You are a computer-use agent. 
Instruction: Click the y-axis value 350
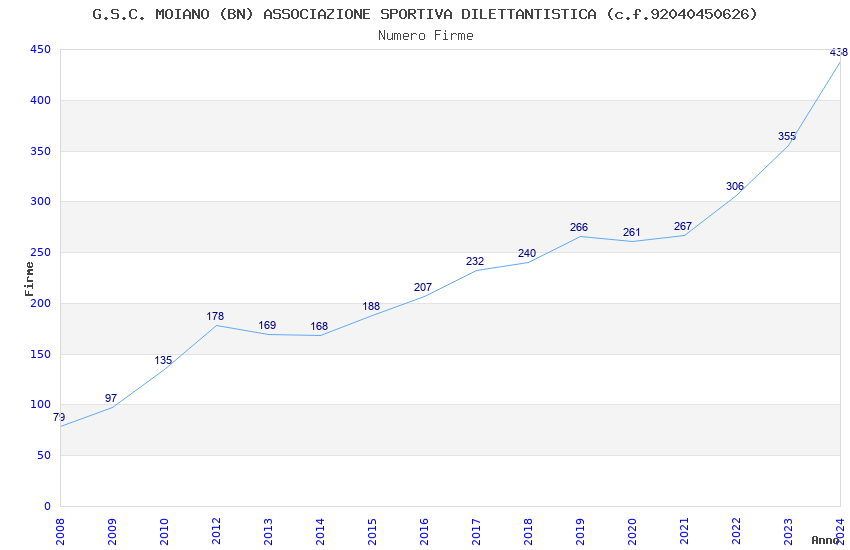[41, 151]
